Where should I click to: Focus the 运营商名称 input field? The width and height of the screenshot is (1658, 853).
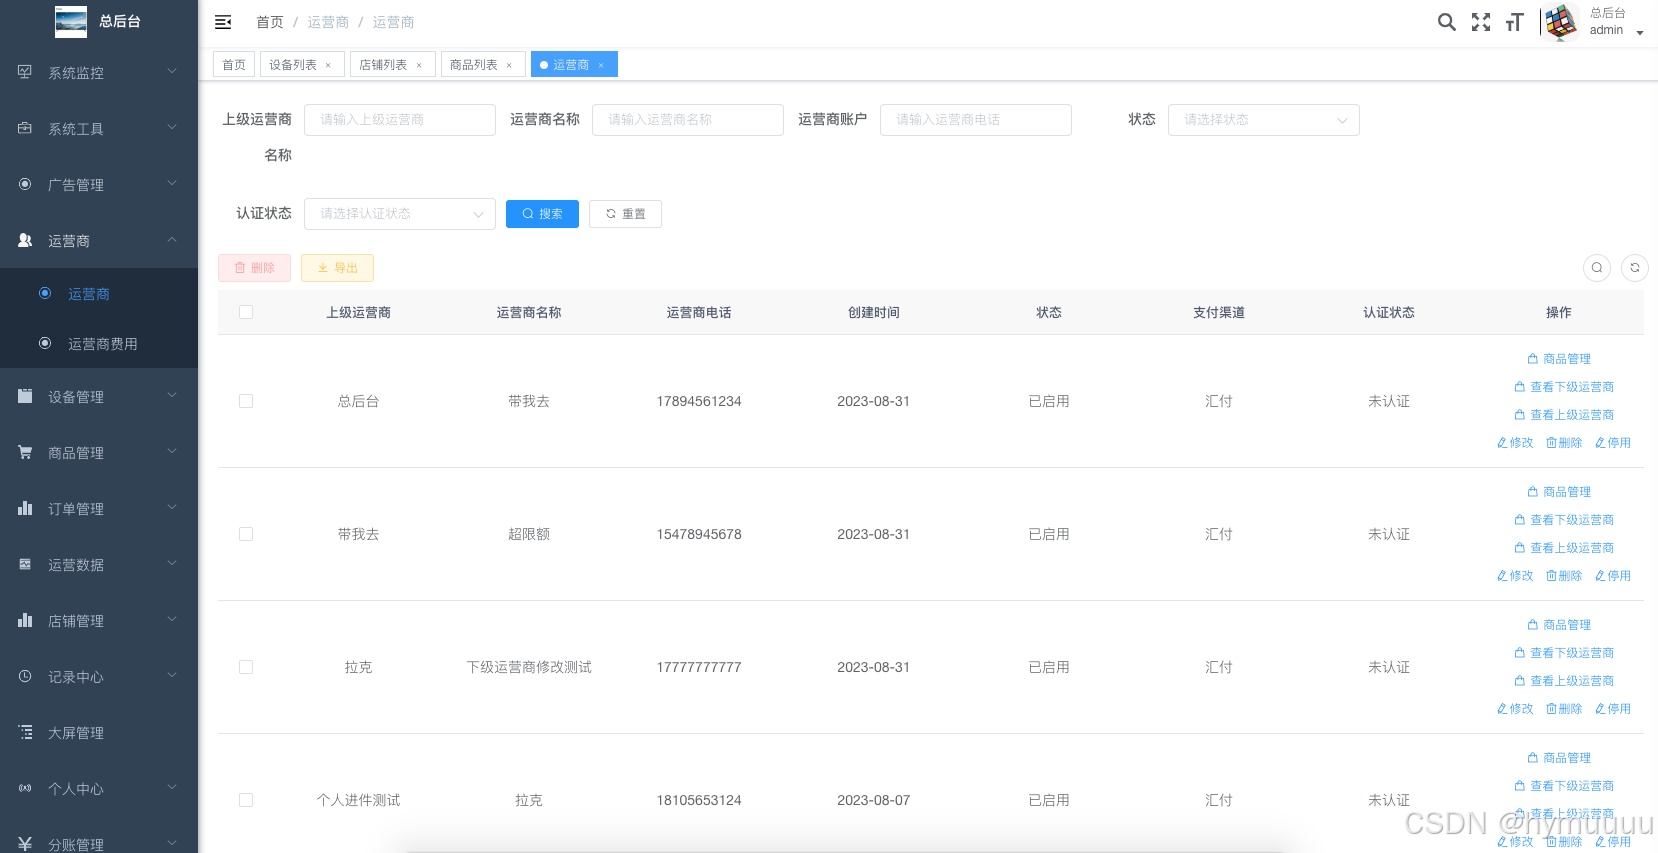688,120
